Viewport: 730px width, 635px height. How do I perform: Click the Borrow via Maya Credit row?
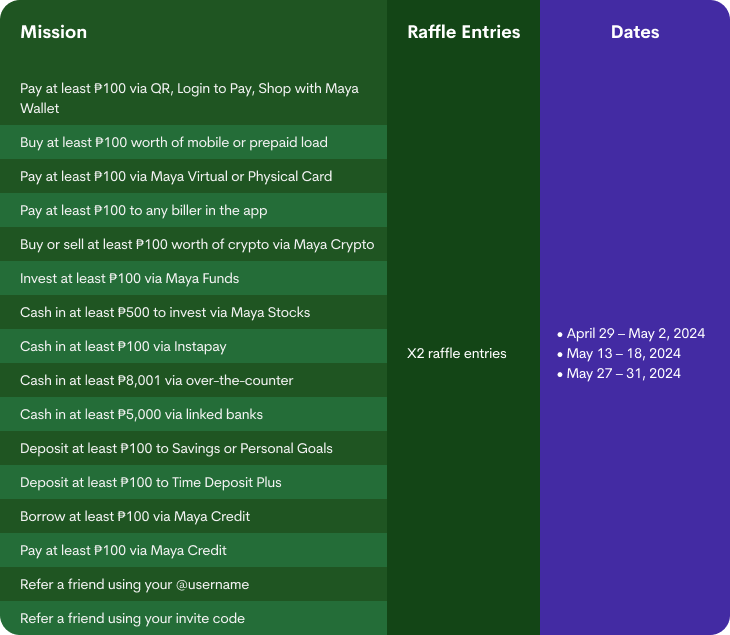pos(135,516)
